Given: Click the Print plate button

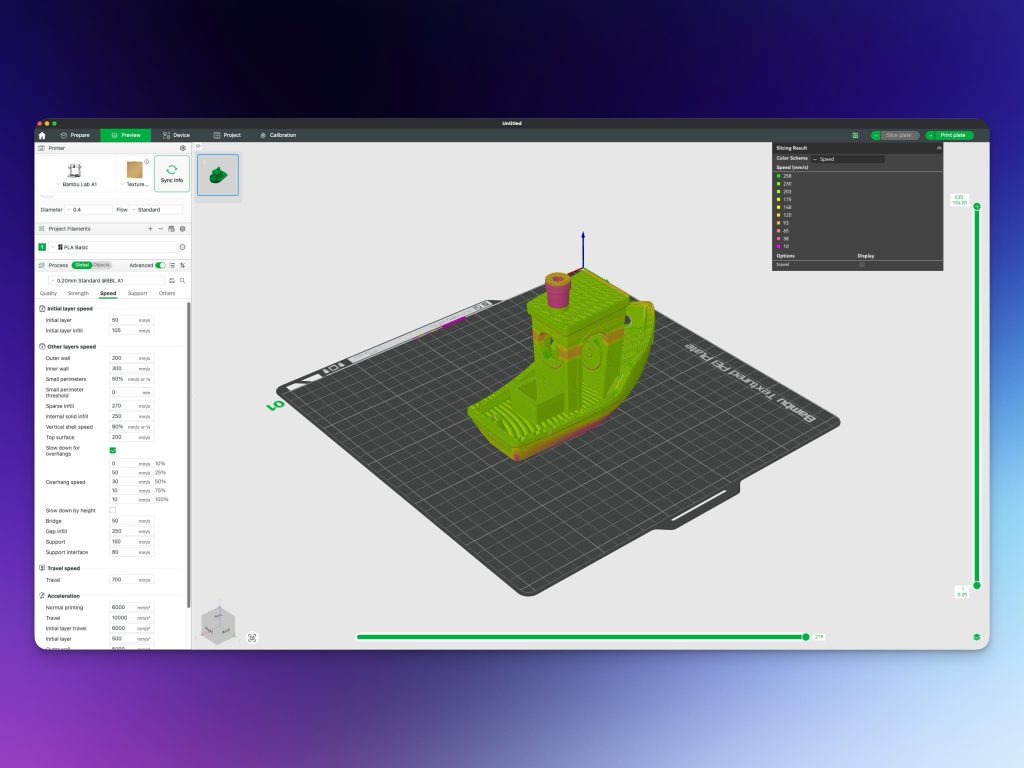Looking at the screenshot, I should [x=949, y=135].
